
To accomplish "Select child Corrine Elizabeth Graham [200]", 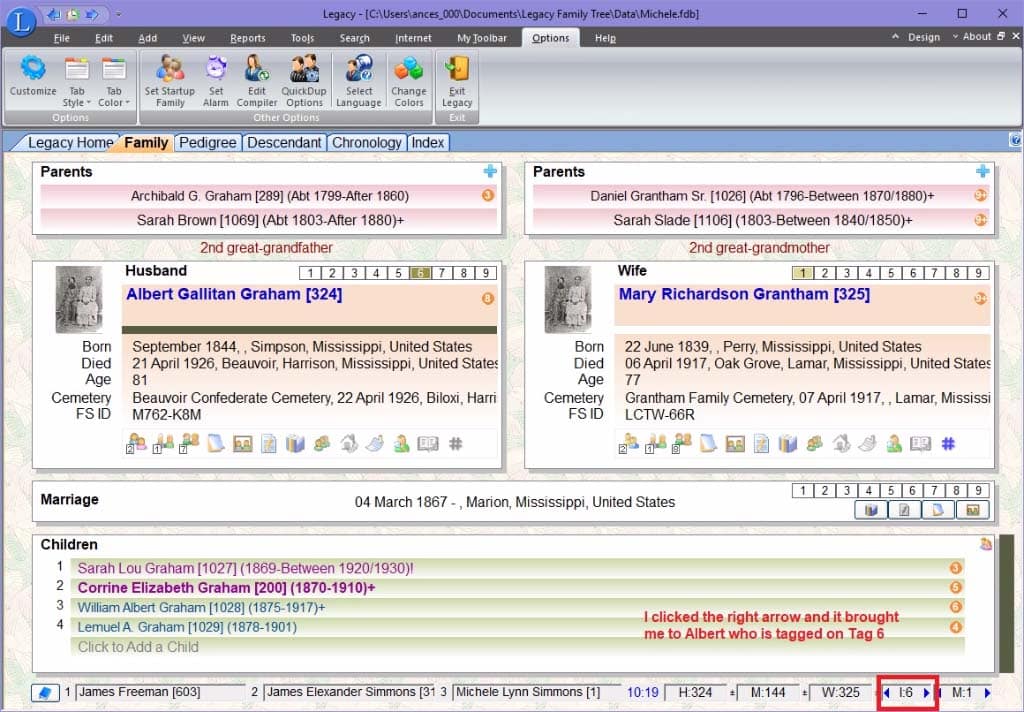I will click(518, 588).
